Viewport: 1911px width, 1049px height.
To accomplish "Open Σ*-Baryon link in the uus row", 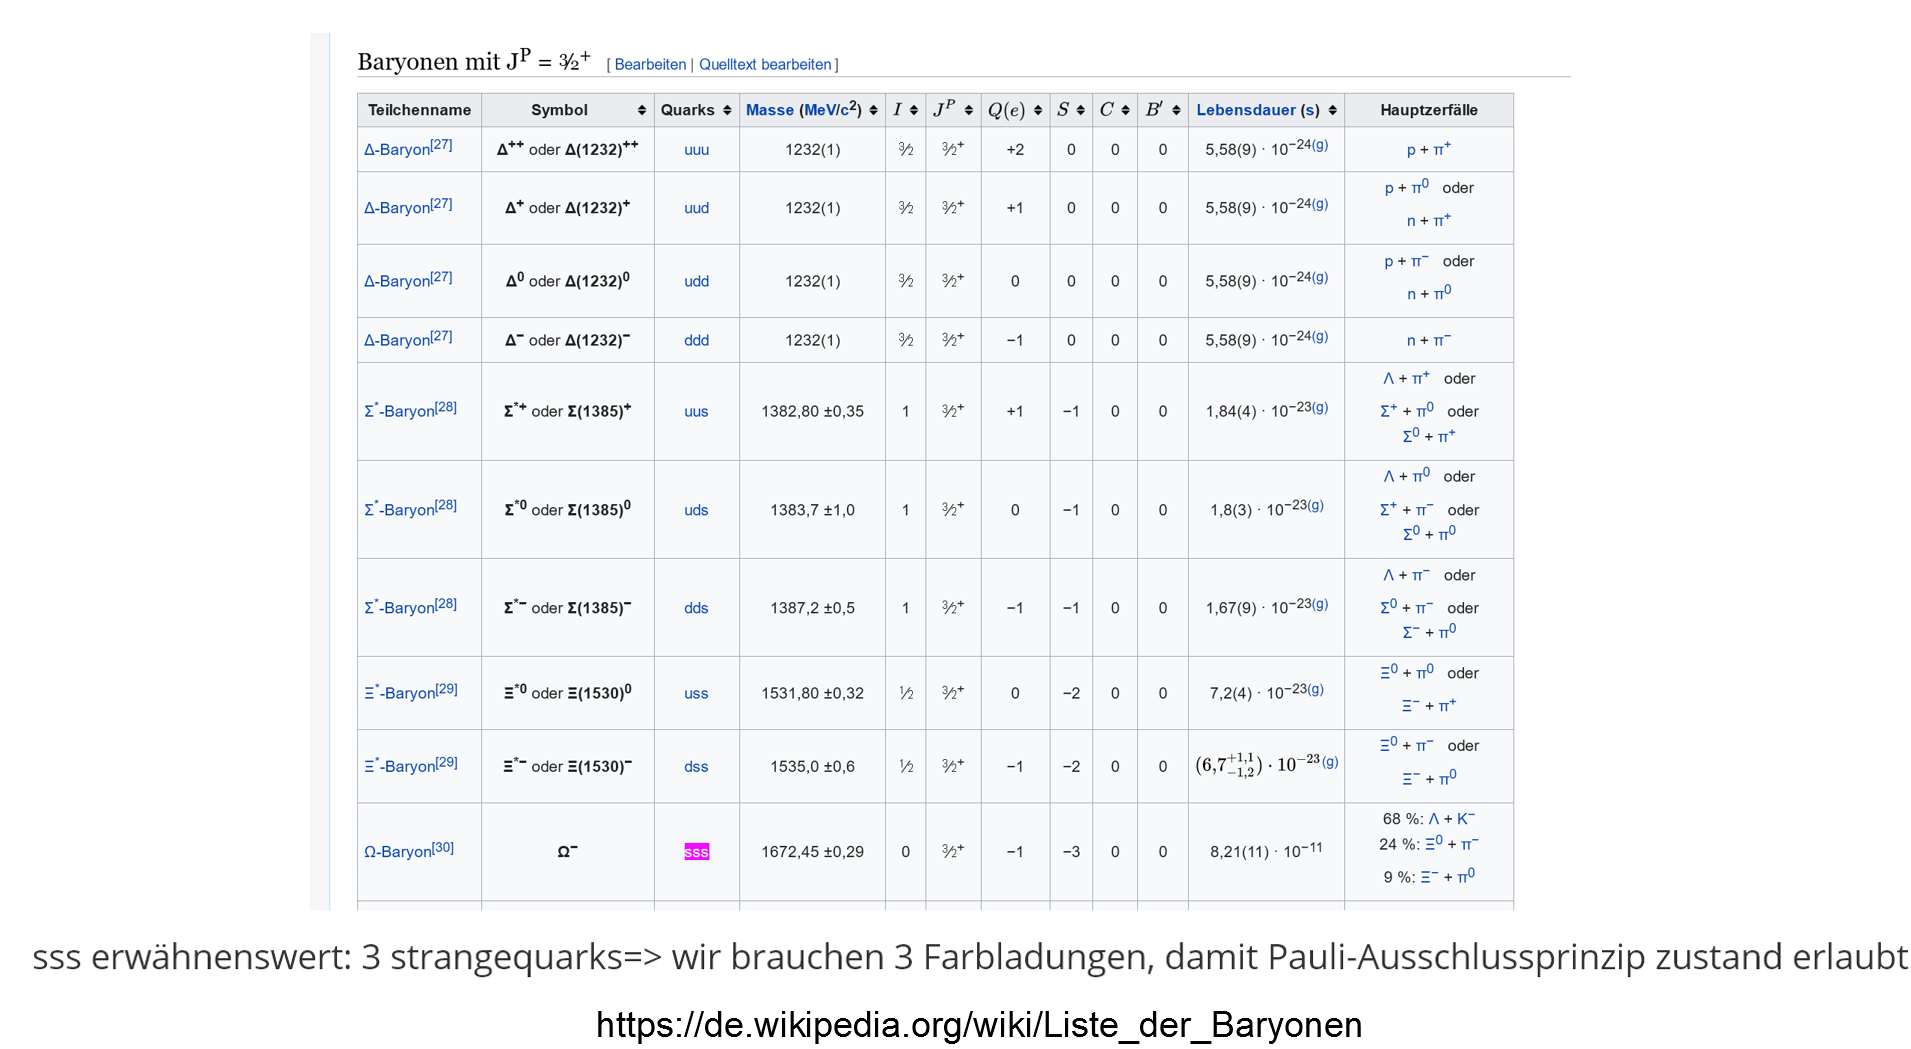I will tap(399, 411).
